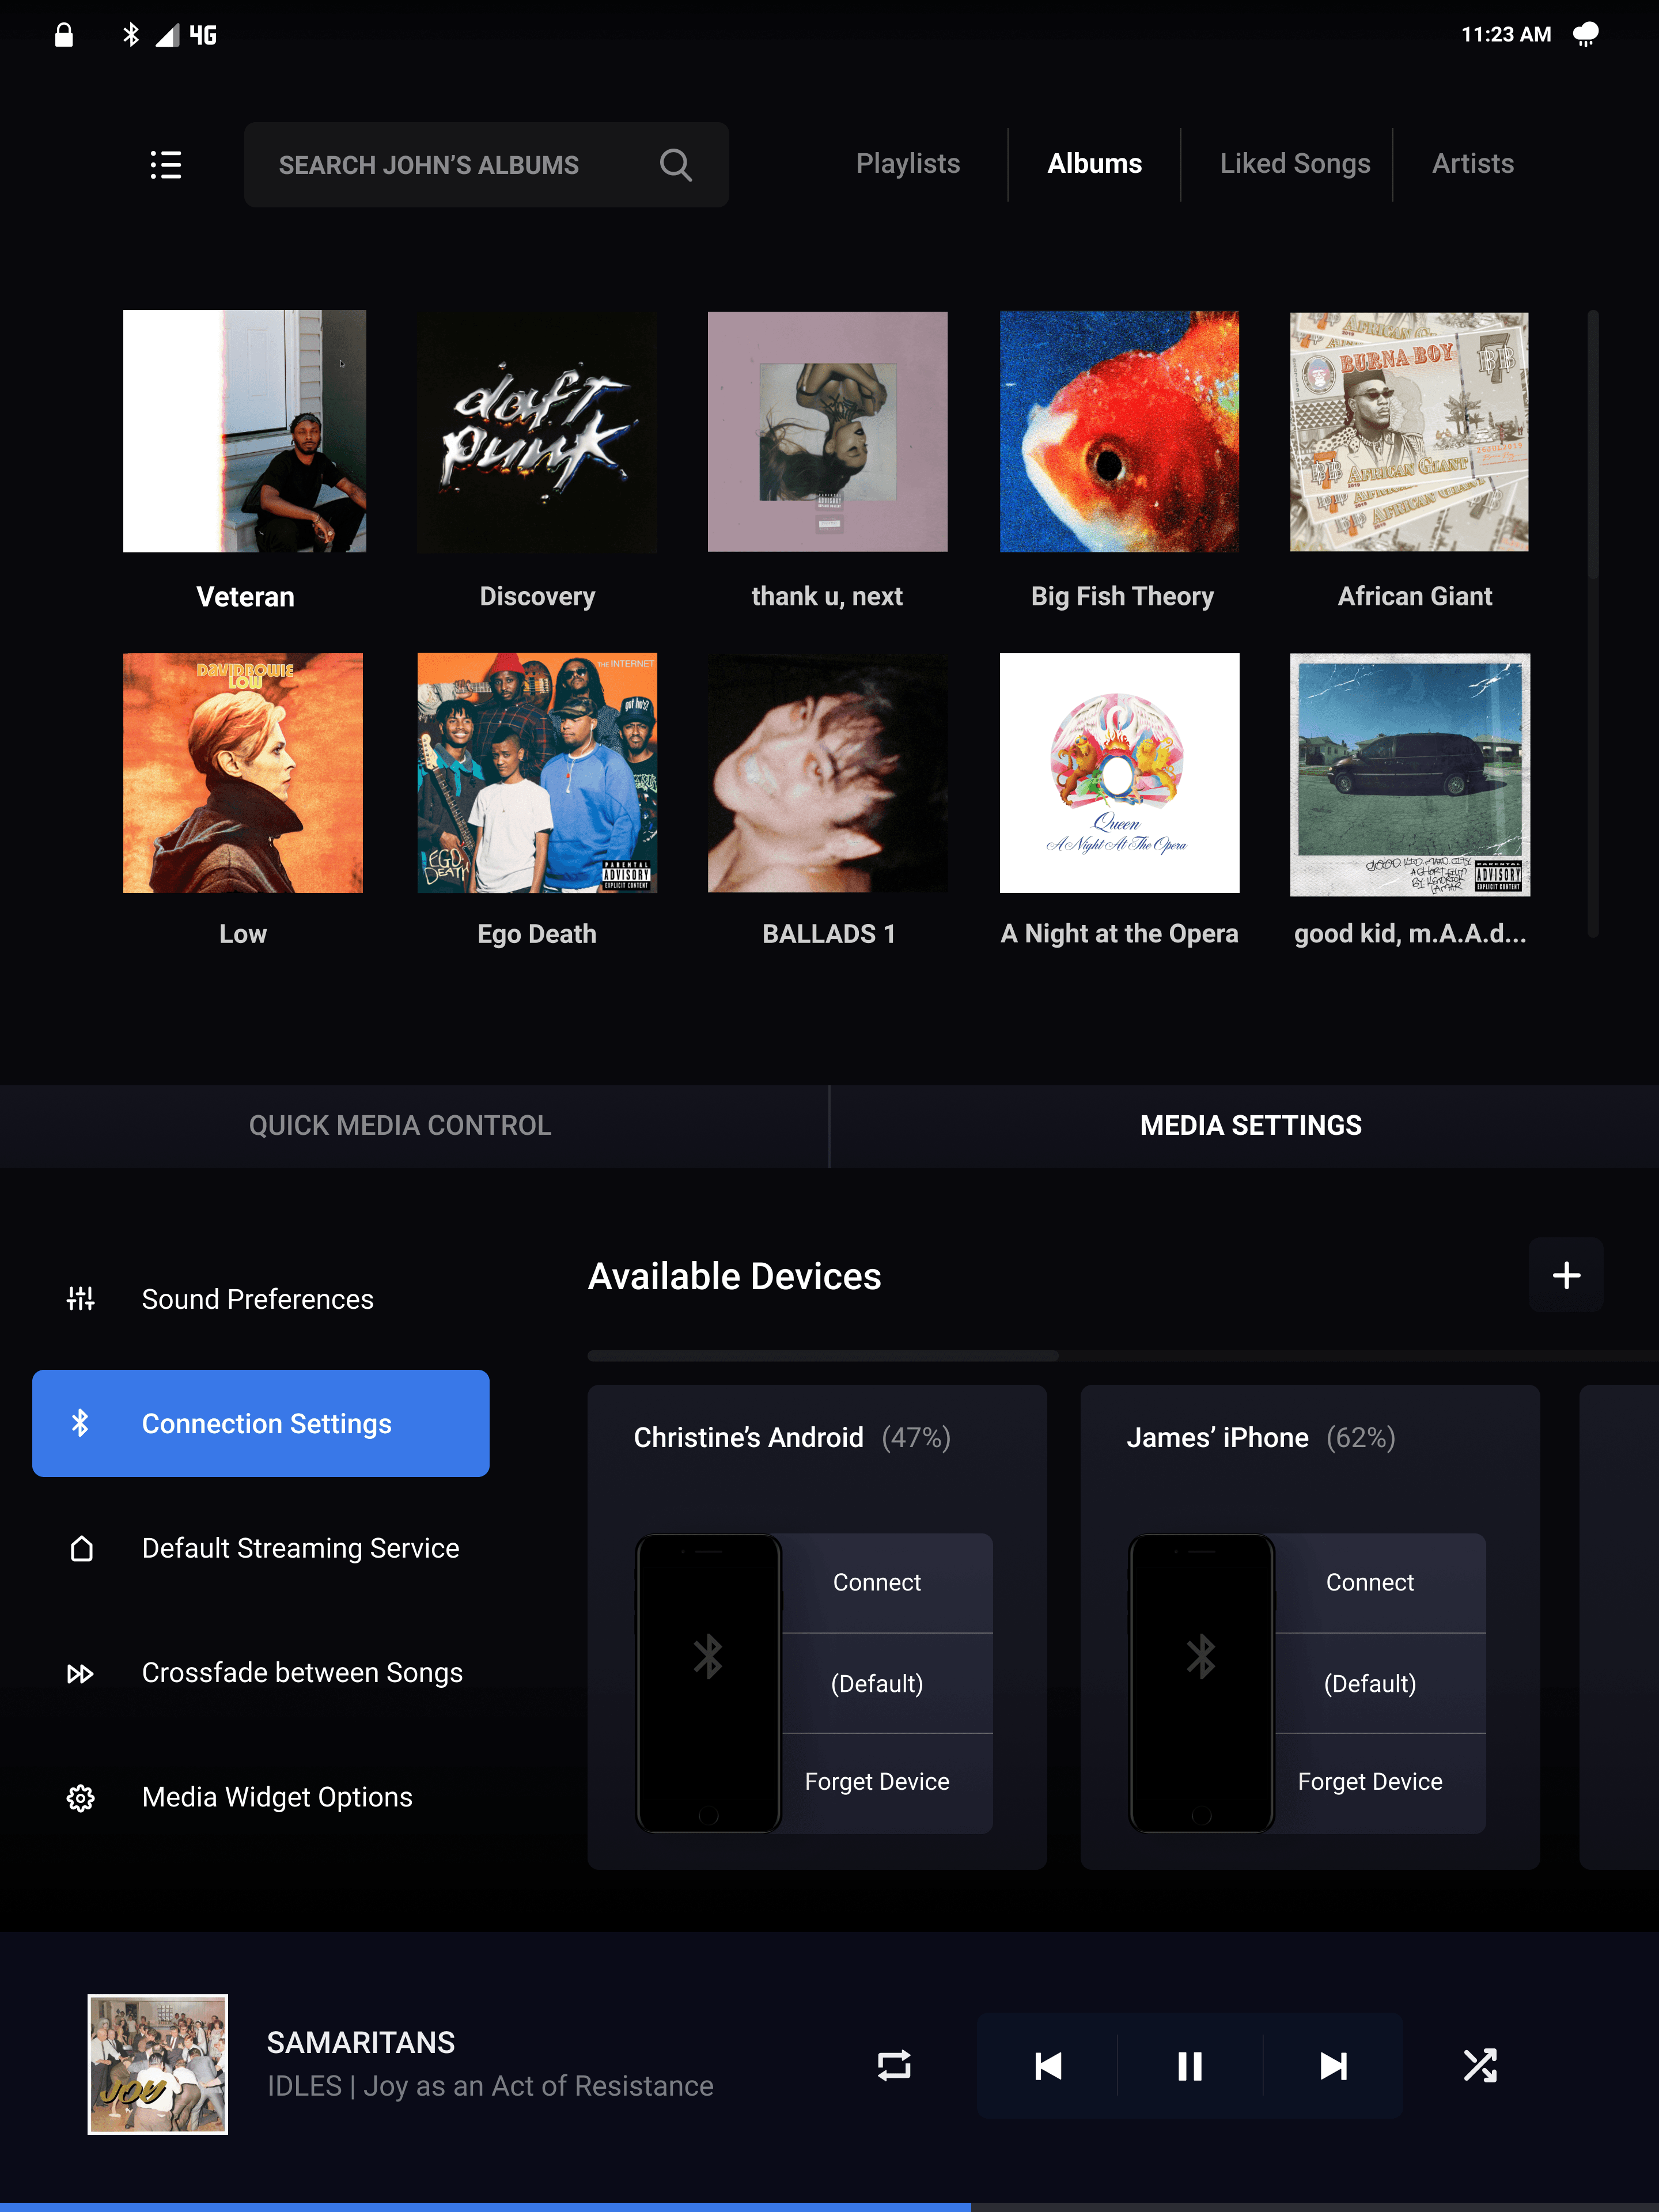Click the Available Devices heading
Image resolution: width=1659 pixels, height=2212 pixels.
click(x=735, y=1276)
